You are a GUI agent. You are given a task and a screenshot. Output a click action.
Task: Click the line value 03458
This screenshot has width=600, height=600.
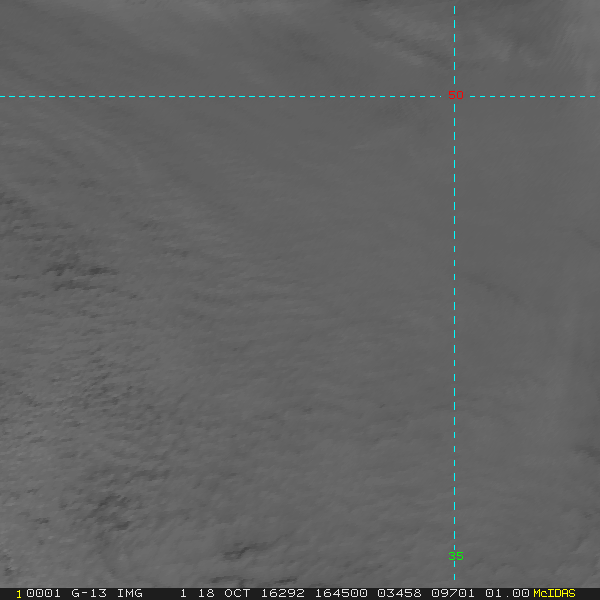pyautogui.click(x=399, y=593)
